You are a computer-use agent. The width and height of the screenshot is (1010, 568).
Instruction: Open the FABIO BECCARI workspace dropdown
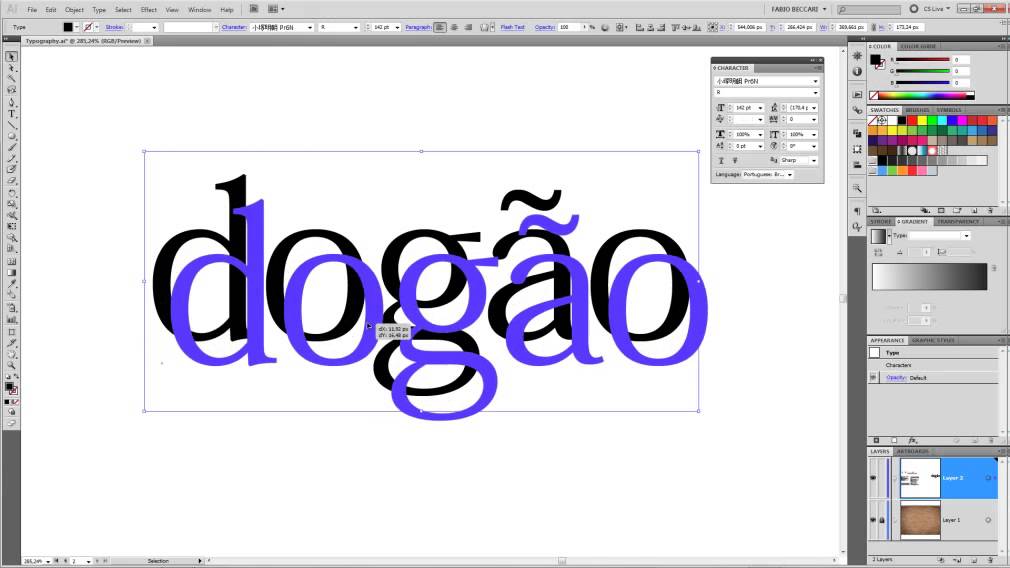pos(799,9)
